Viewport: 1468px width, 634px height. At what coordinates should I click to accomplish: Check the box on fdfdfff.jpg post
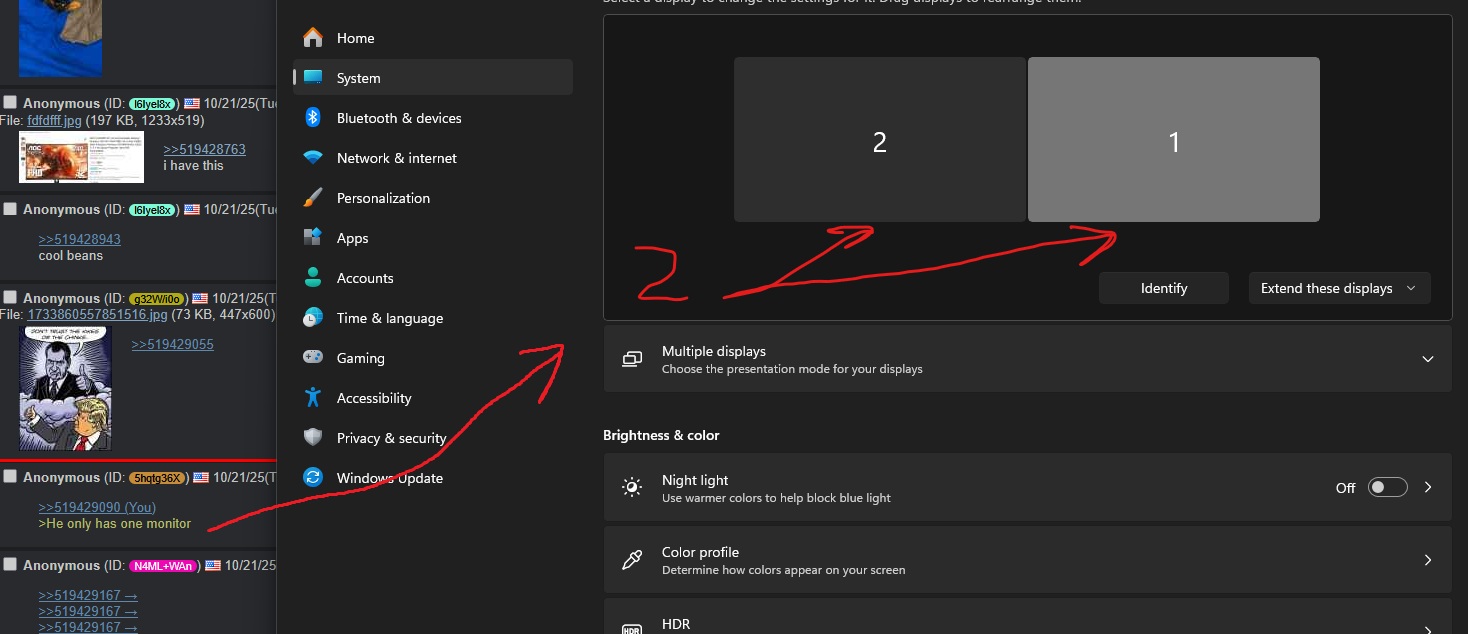10,102
